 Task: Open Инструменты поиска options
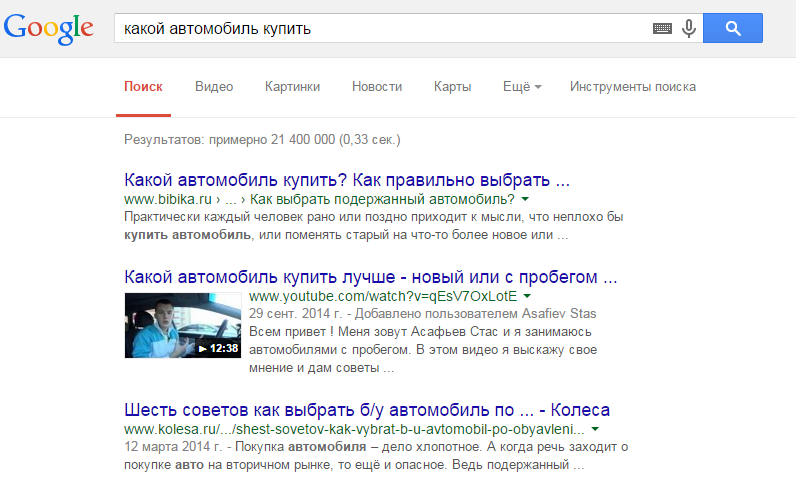click(633, 87)
